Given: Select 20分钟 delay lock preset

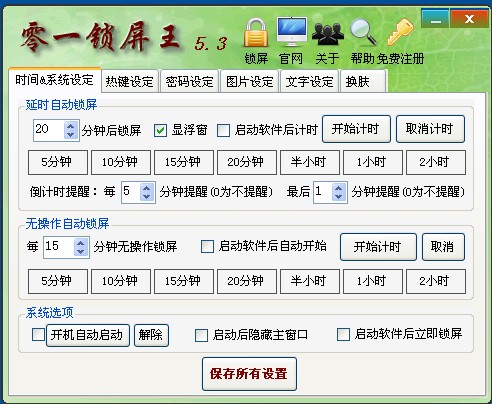Looking at the screenshot, I should [247, 162].
